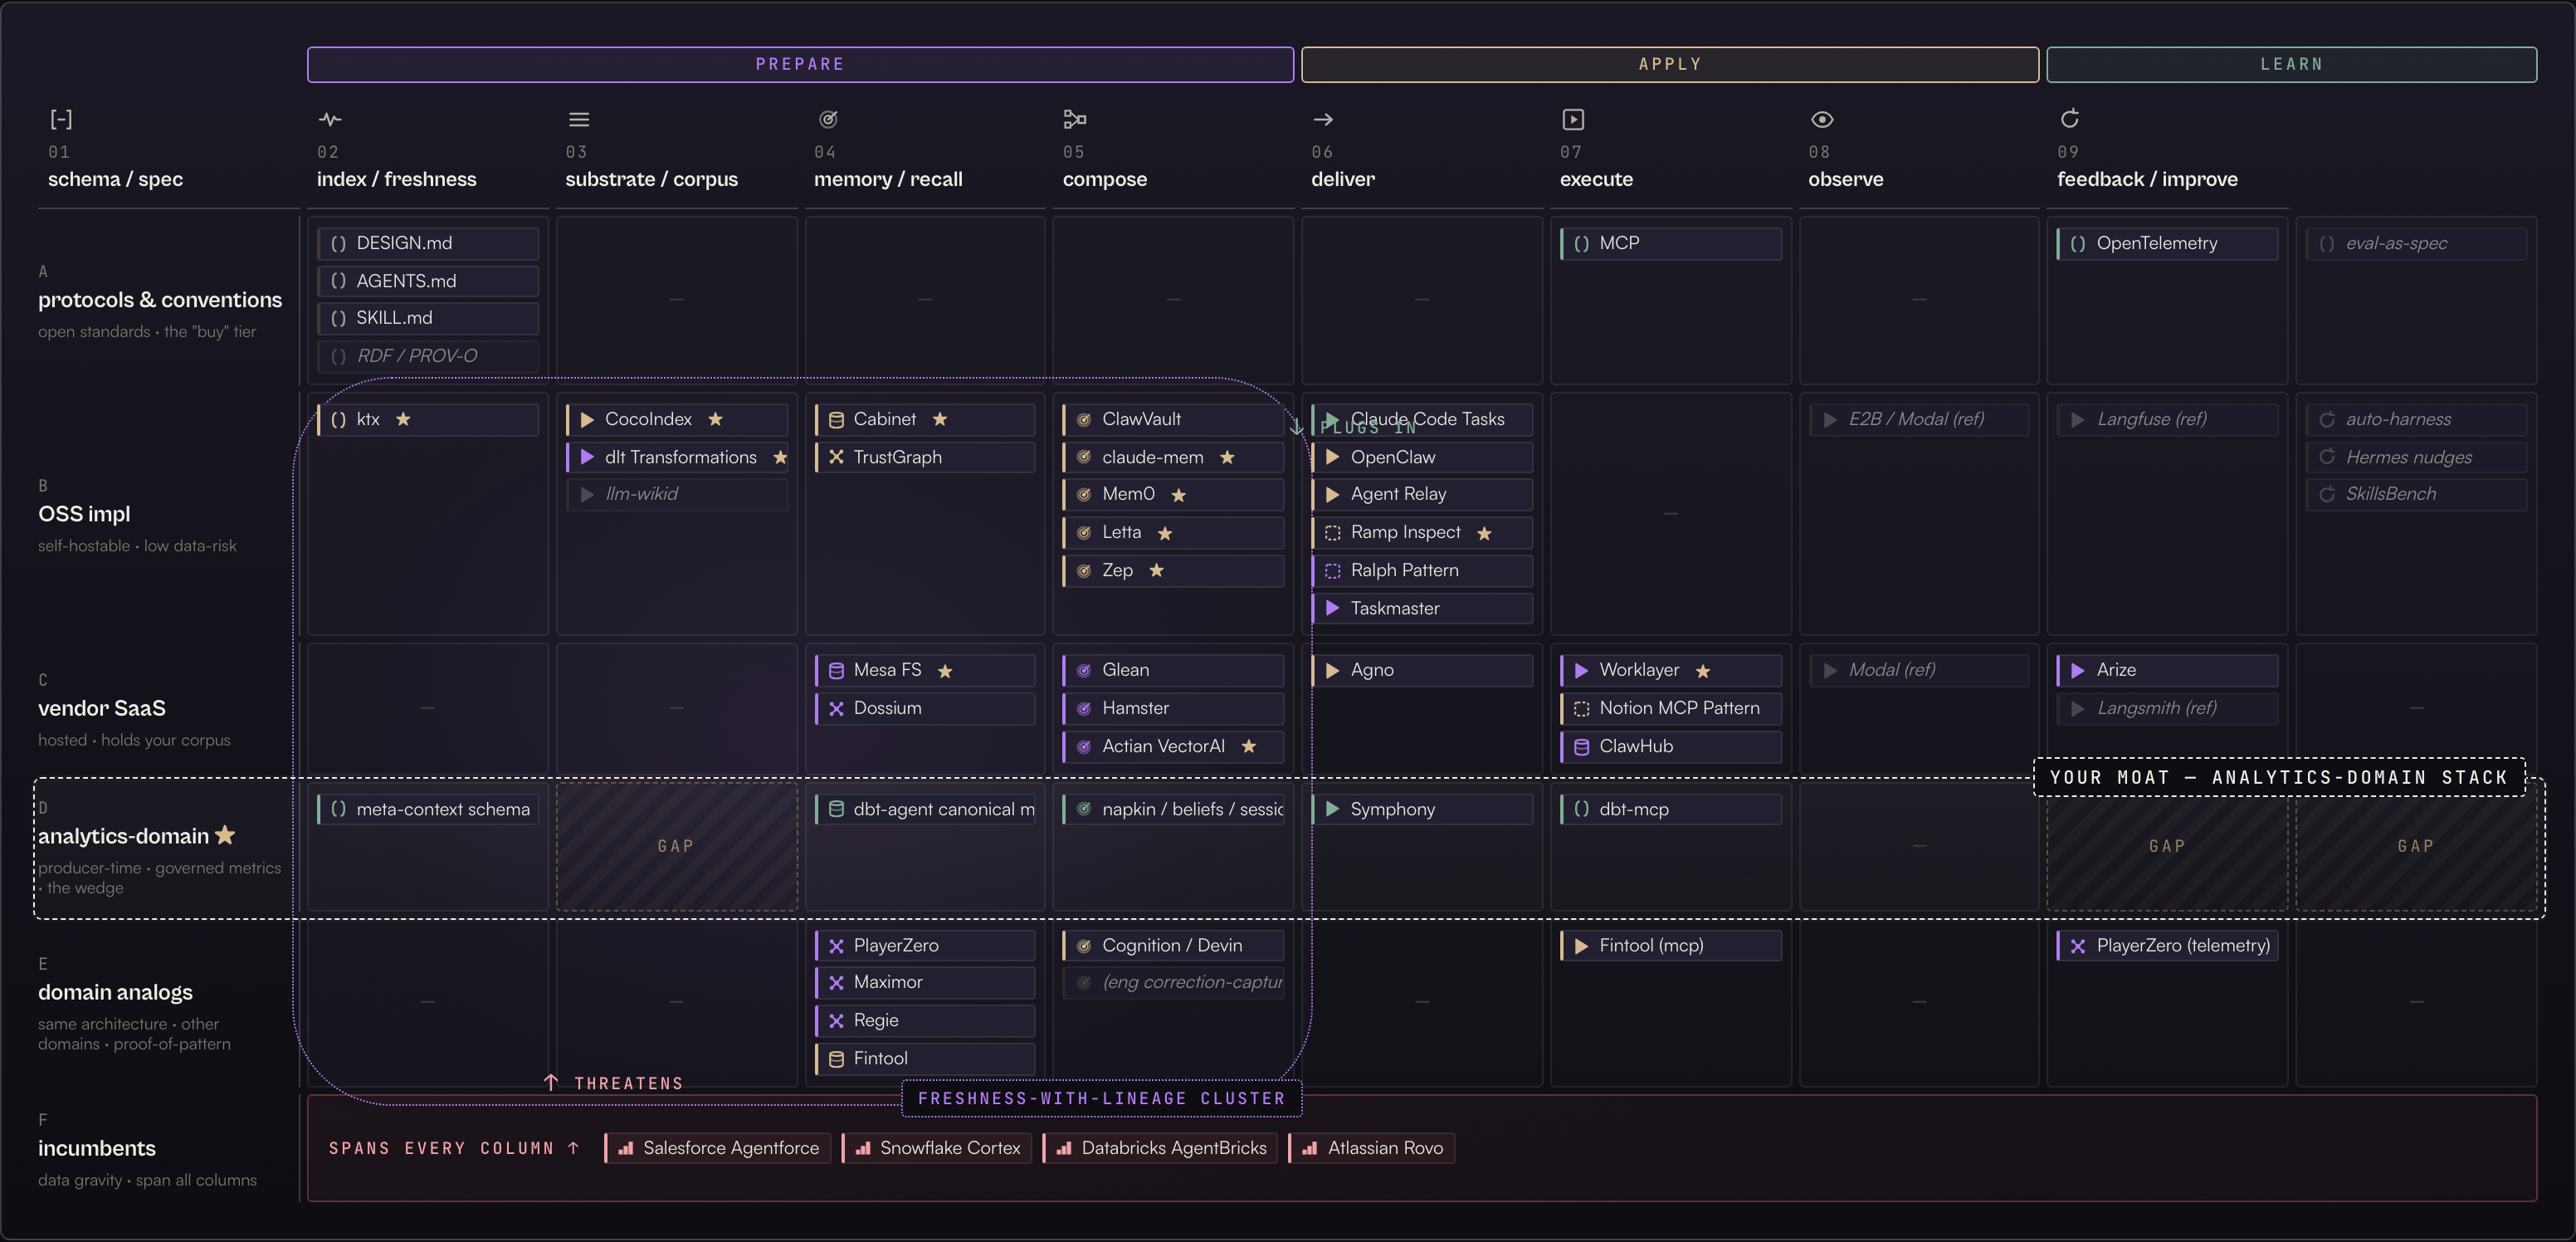Click the execute play-box icon
The image size is (2576, 1242).
pos(1573,120)
